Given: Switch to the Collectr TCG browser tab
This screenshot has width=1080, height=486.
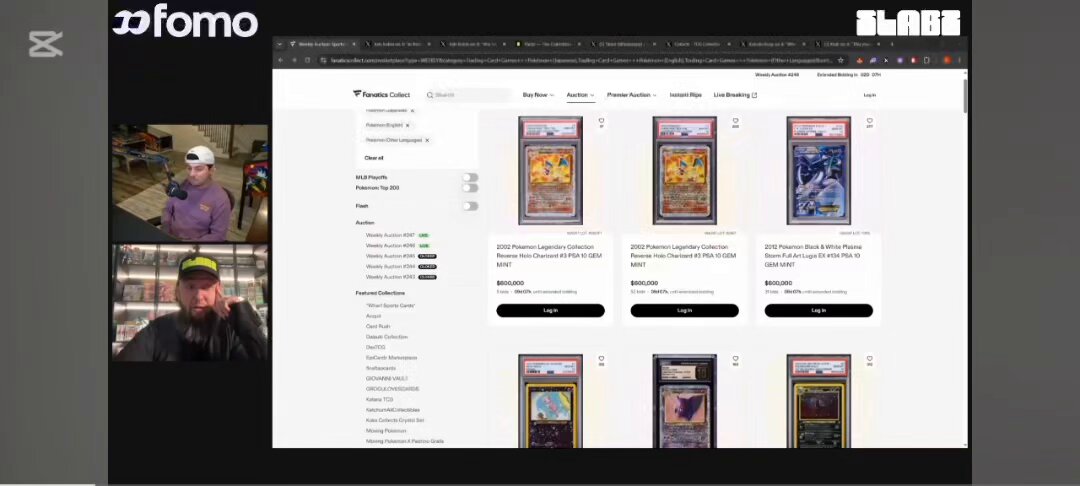Looking at the screenshot, I should click(697, 44).
